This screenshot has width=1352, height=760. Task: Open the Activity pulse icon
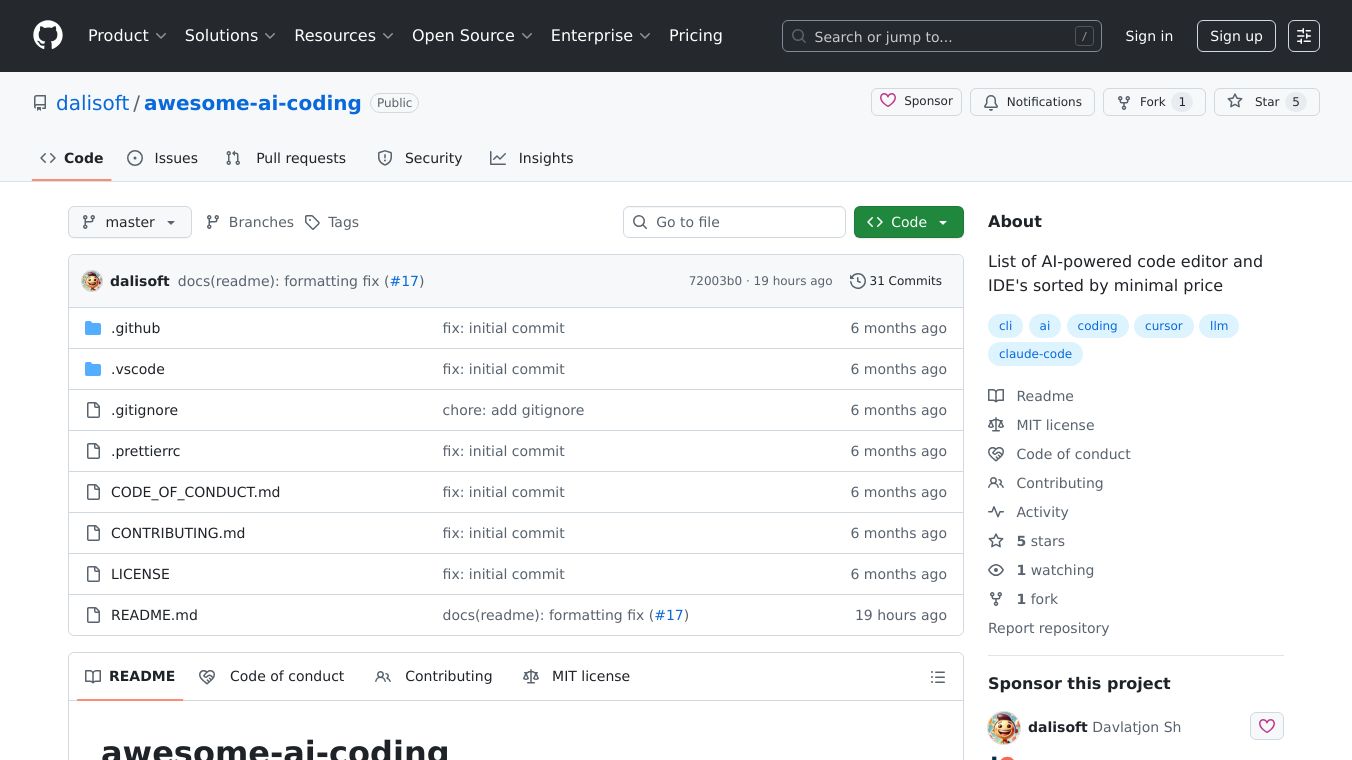(x=996, y=512)
